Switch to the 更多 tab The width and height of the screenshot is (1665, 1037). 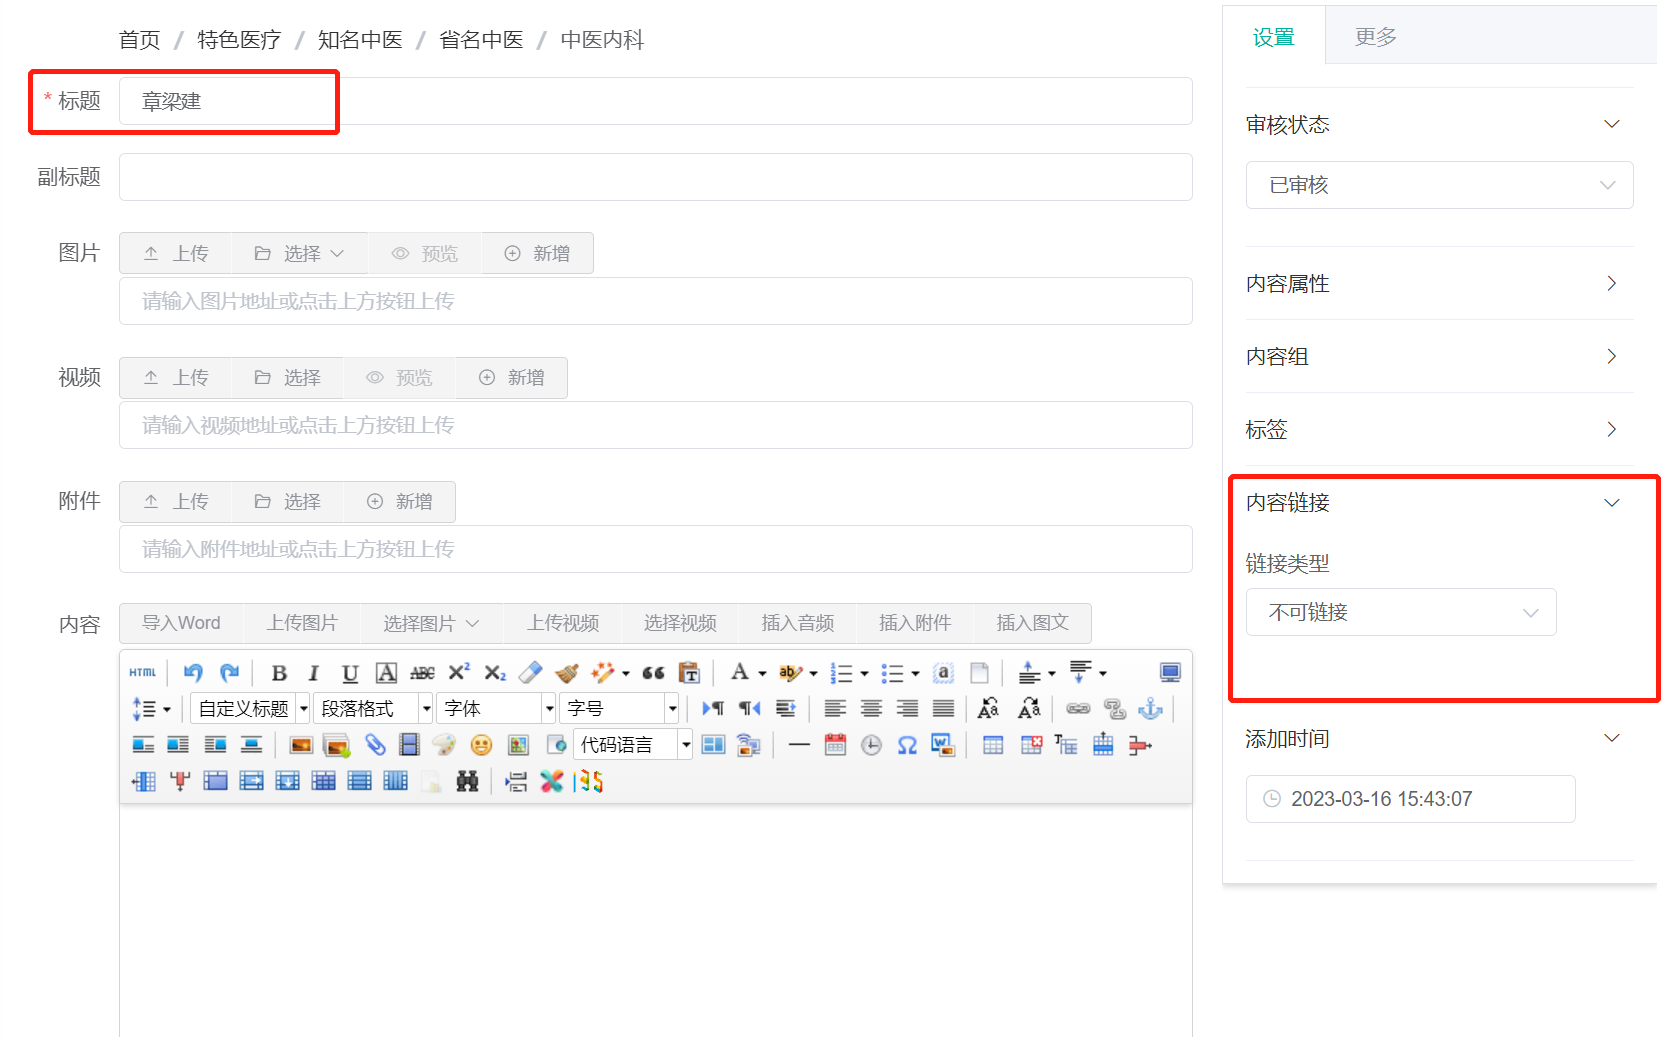coord(1374,36)
